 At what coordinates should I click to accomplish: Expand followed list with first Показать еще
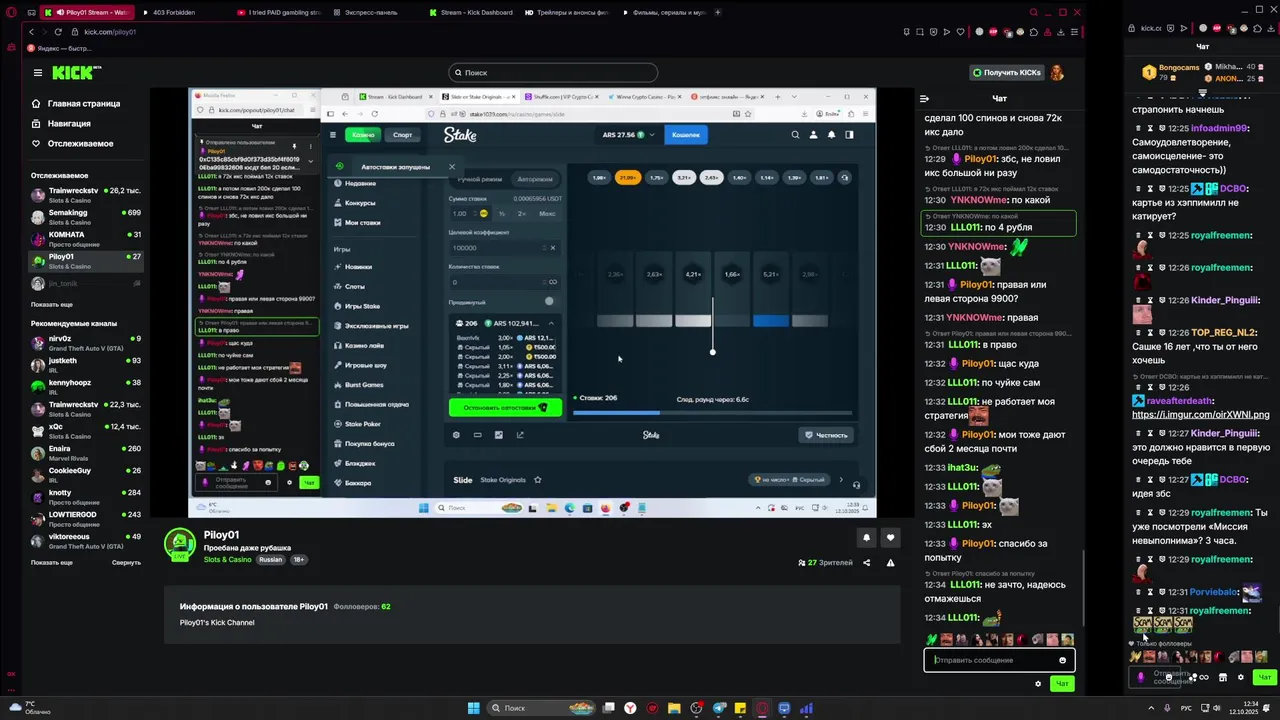[x=52, y=304]
